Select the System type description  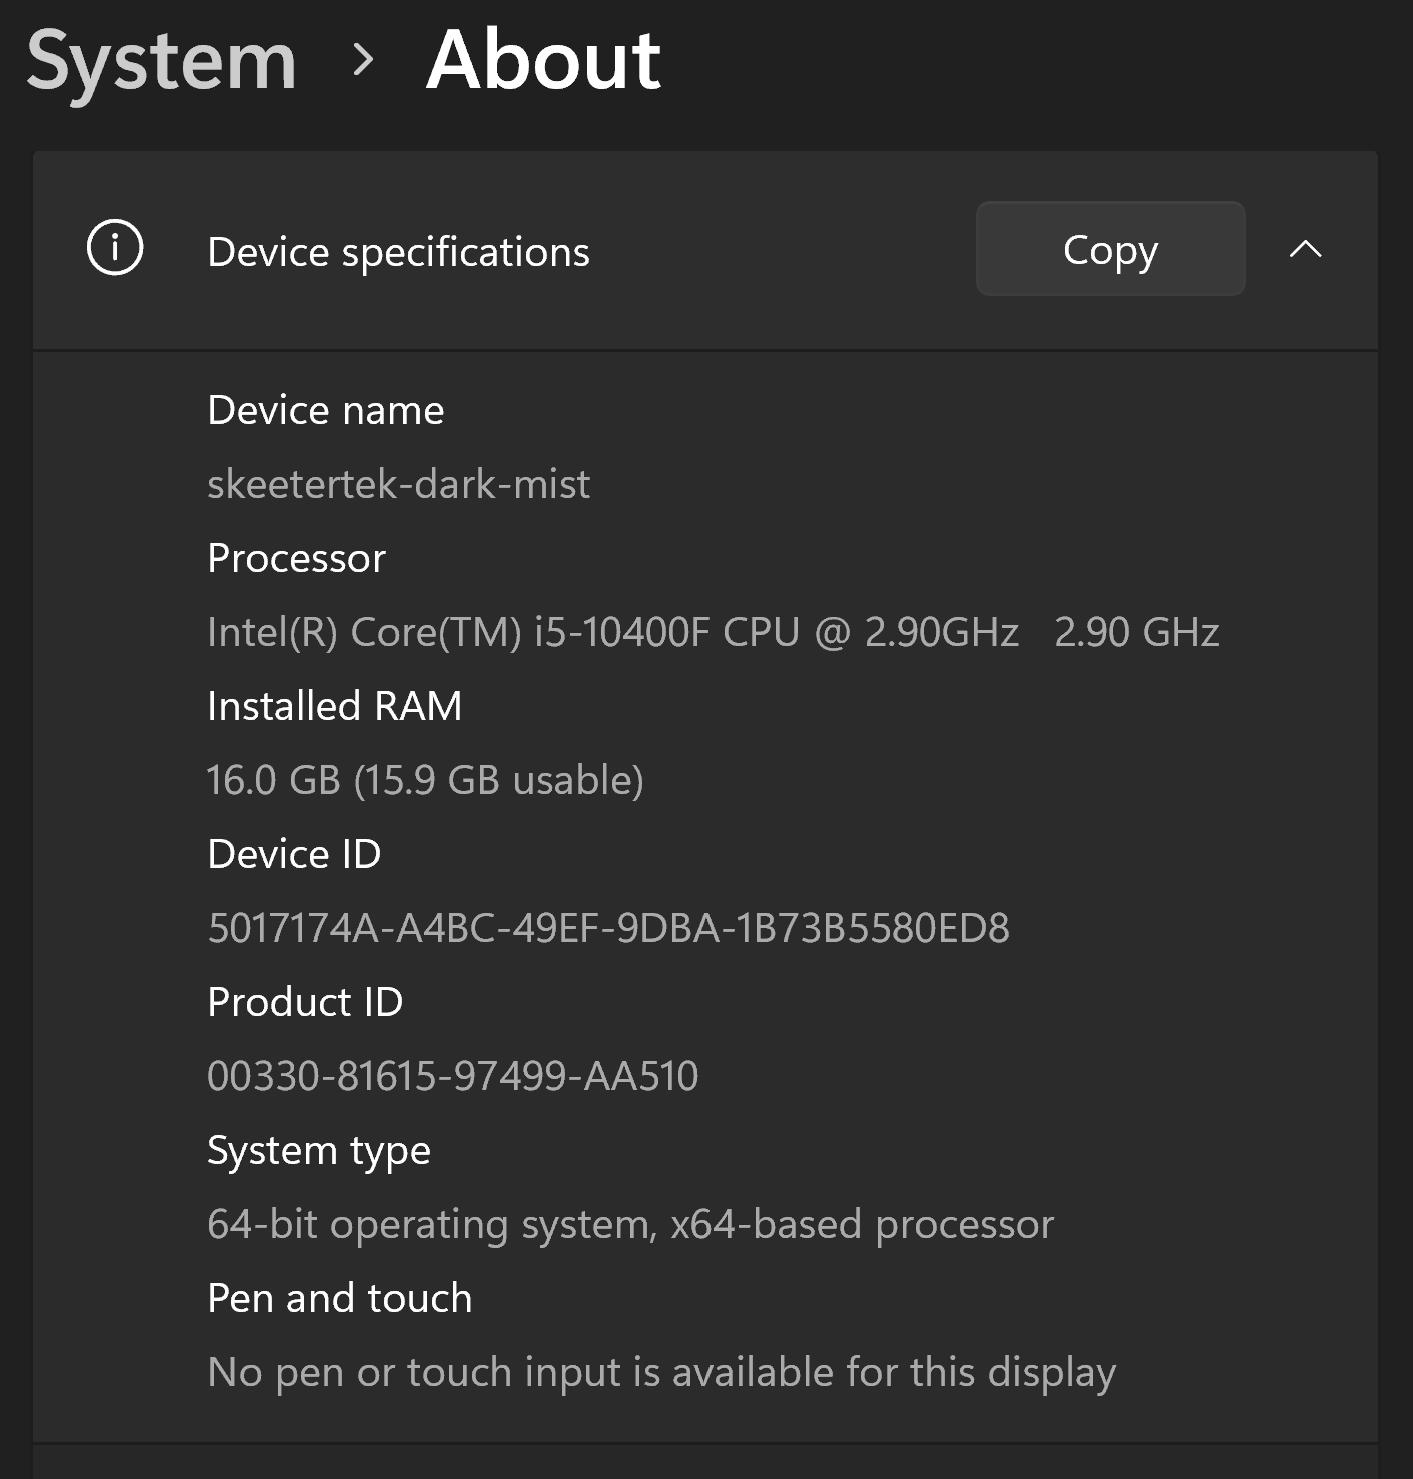pos(630,1224)
